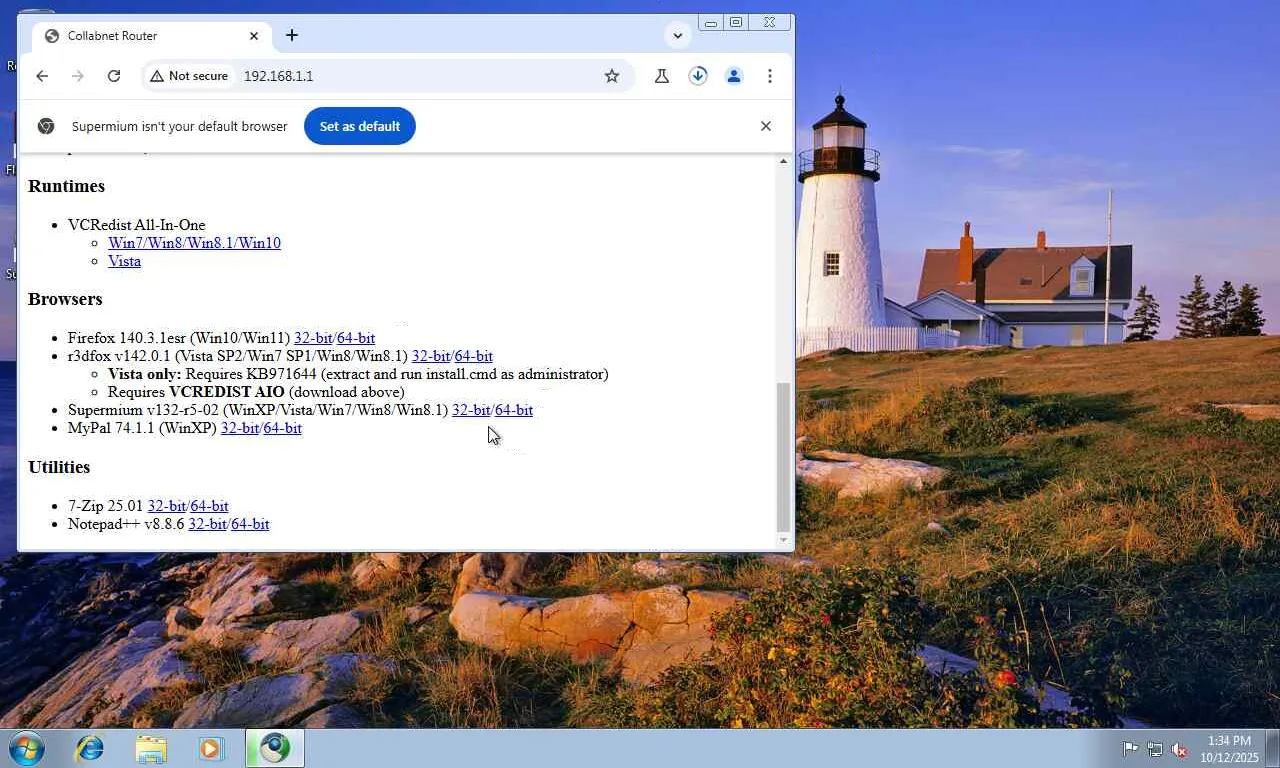
Task: Open the experiments flask icon
Action: 662,76
